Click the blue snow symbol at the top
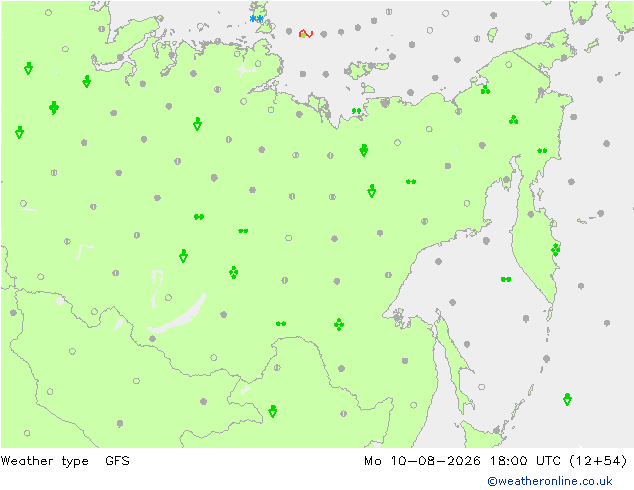 click(x=256, y=19)
